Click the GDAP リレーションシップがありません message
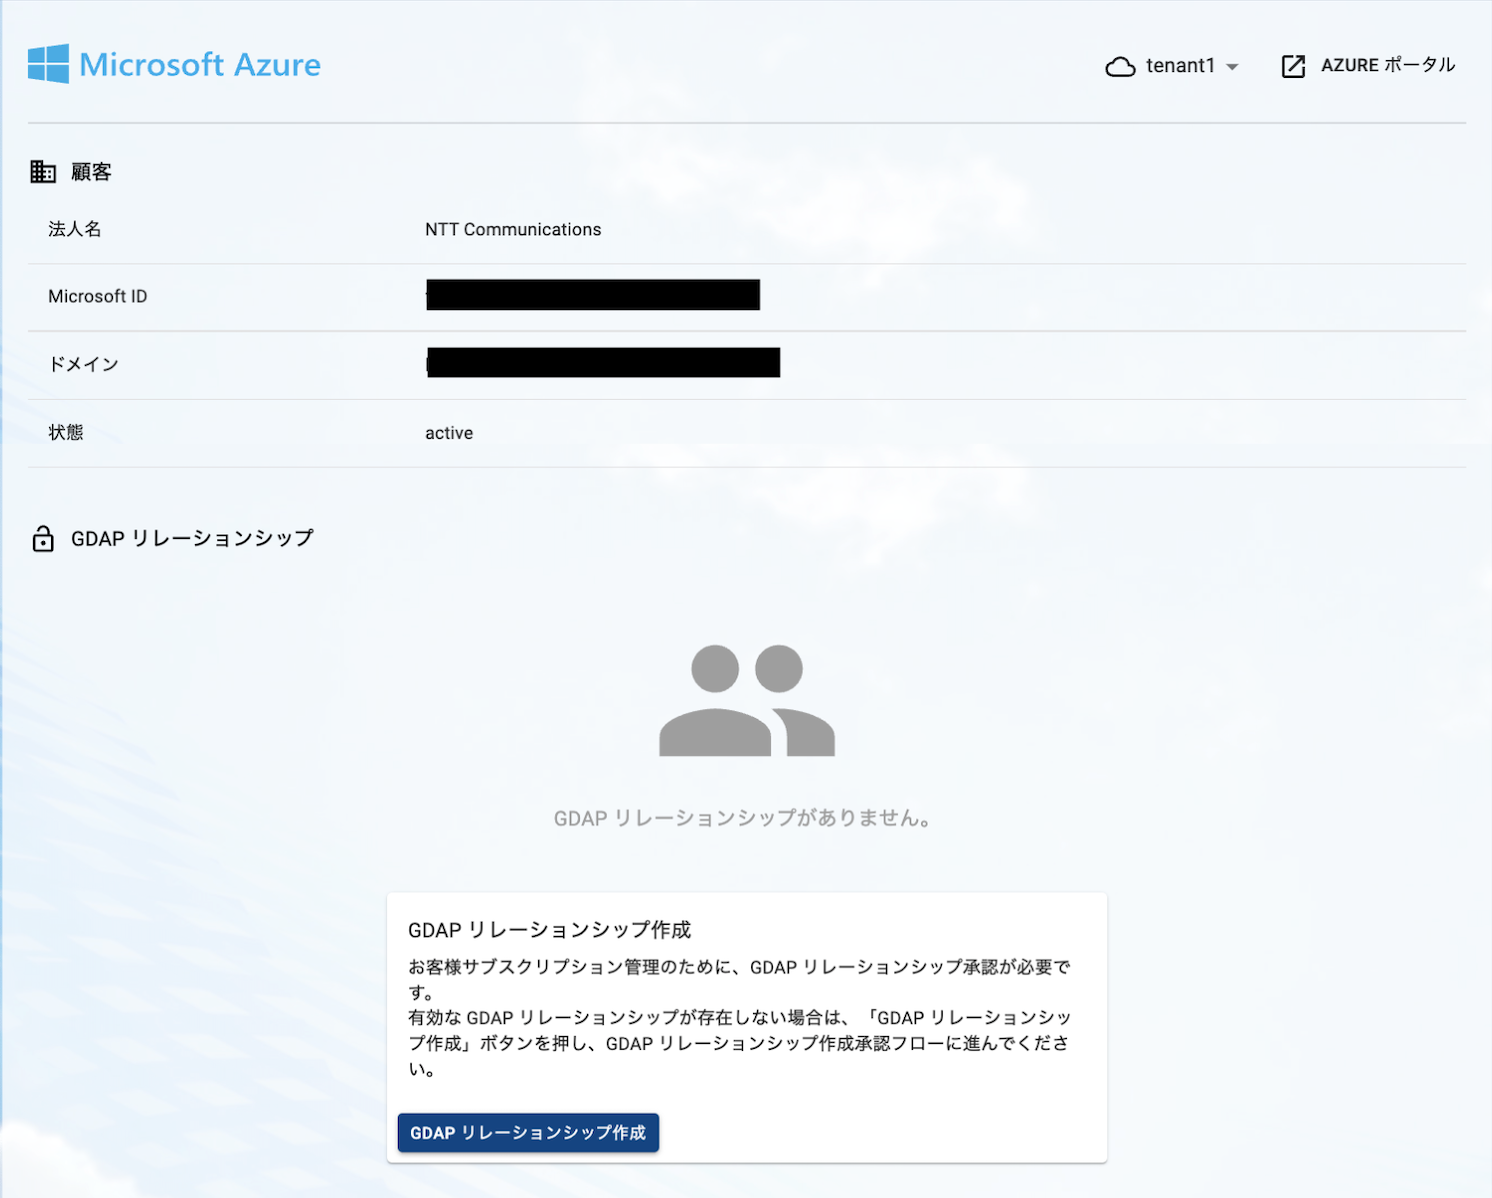 pyautogui.click(x=745, y=818)
